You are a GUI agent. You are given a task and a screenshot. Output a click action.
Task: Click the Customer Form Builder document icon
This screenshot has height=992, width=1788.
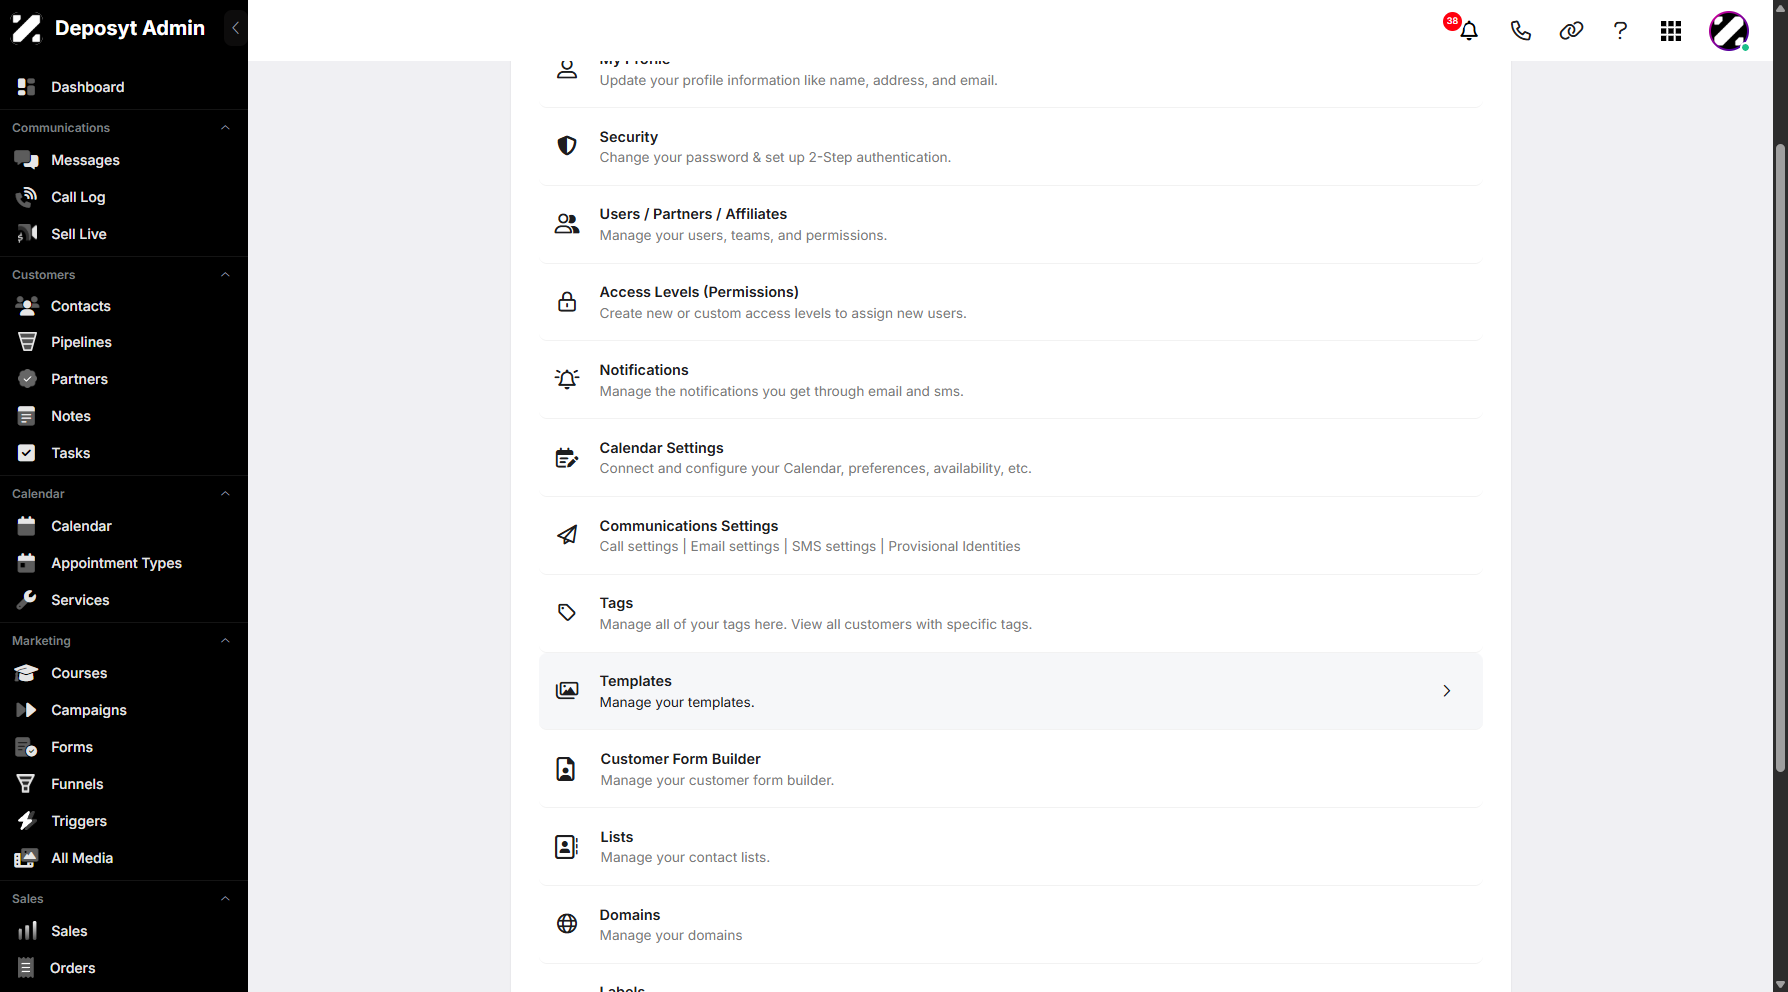566,769
